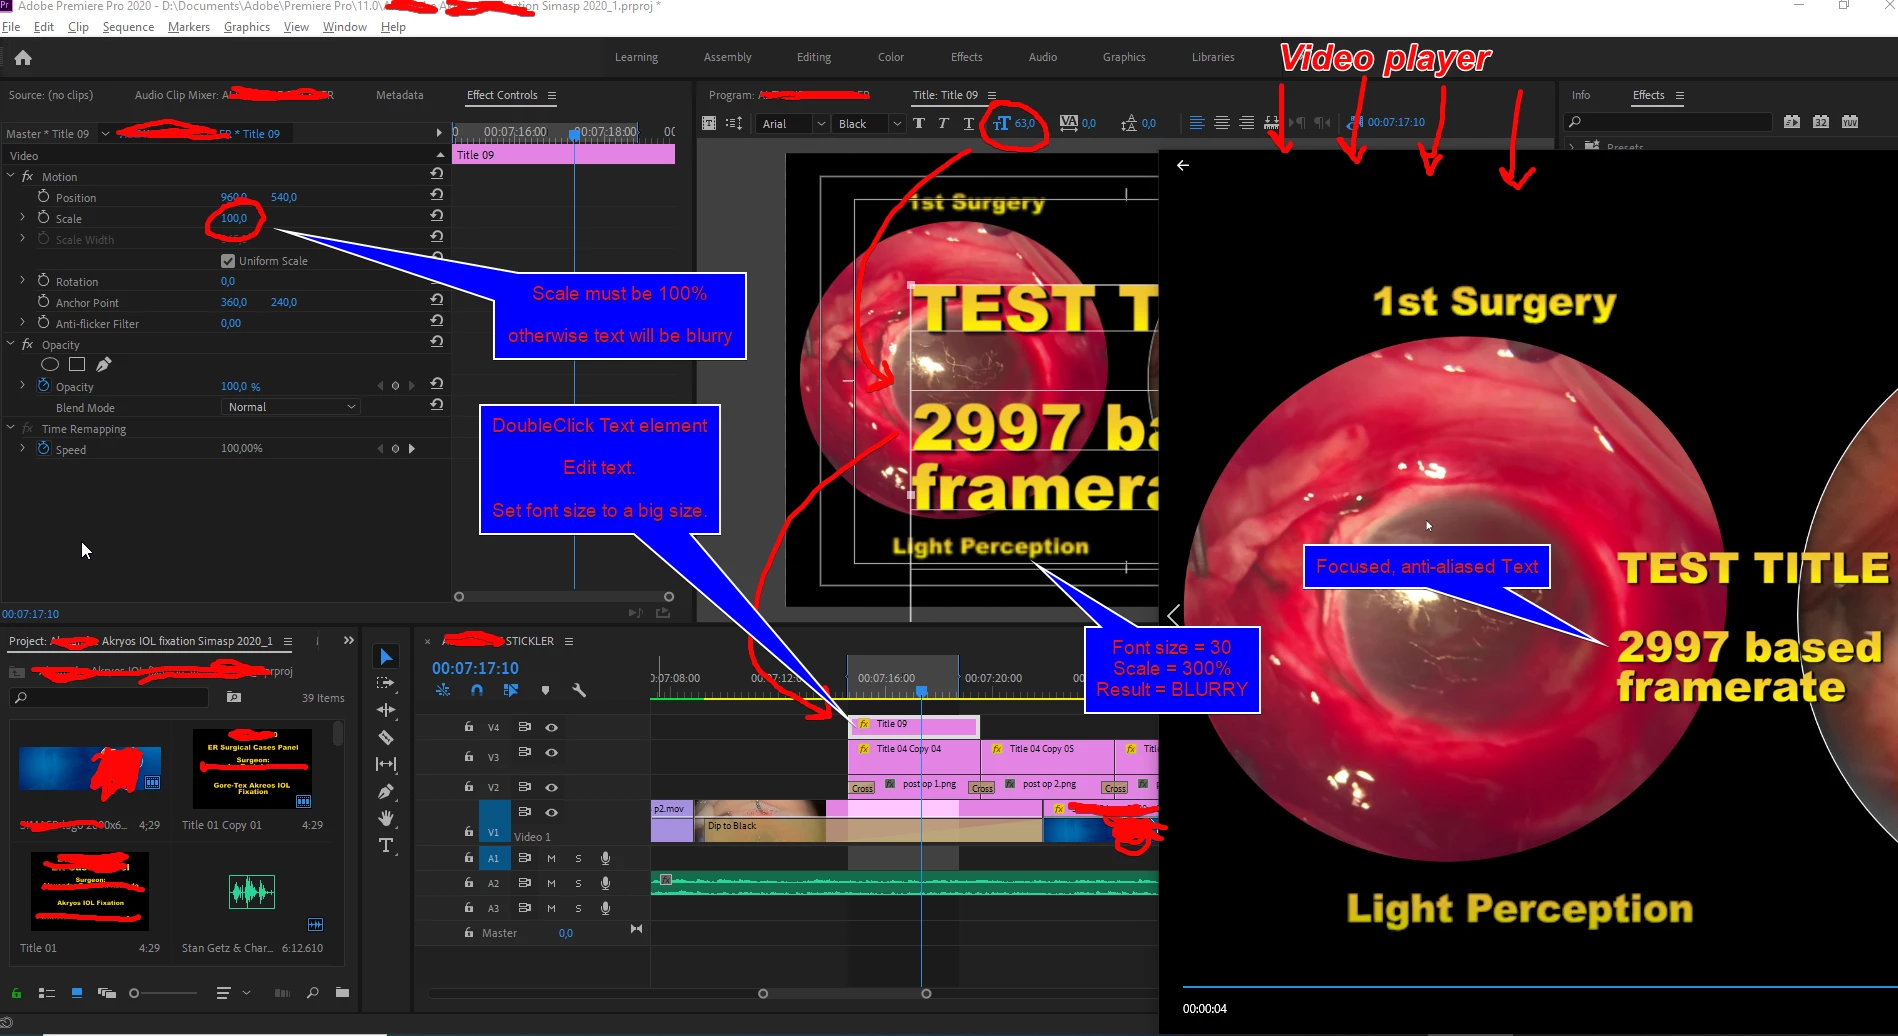Open the Graphics menu
This screenshot has width=1898, height=1036.
247,27
